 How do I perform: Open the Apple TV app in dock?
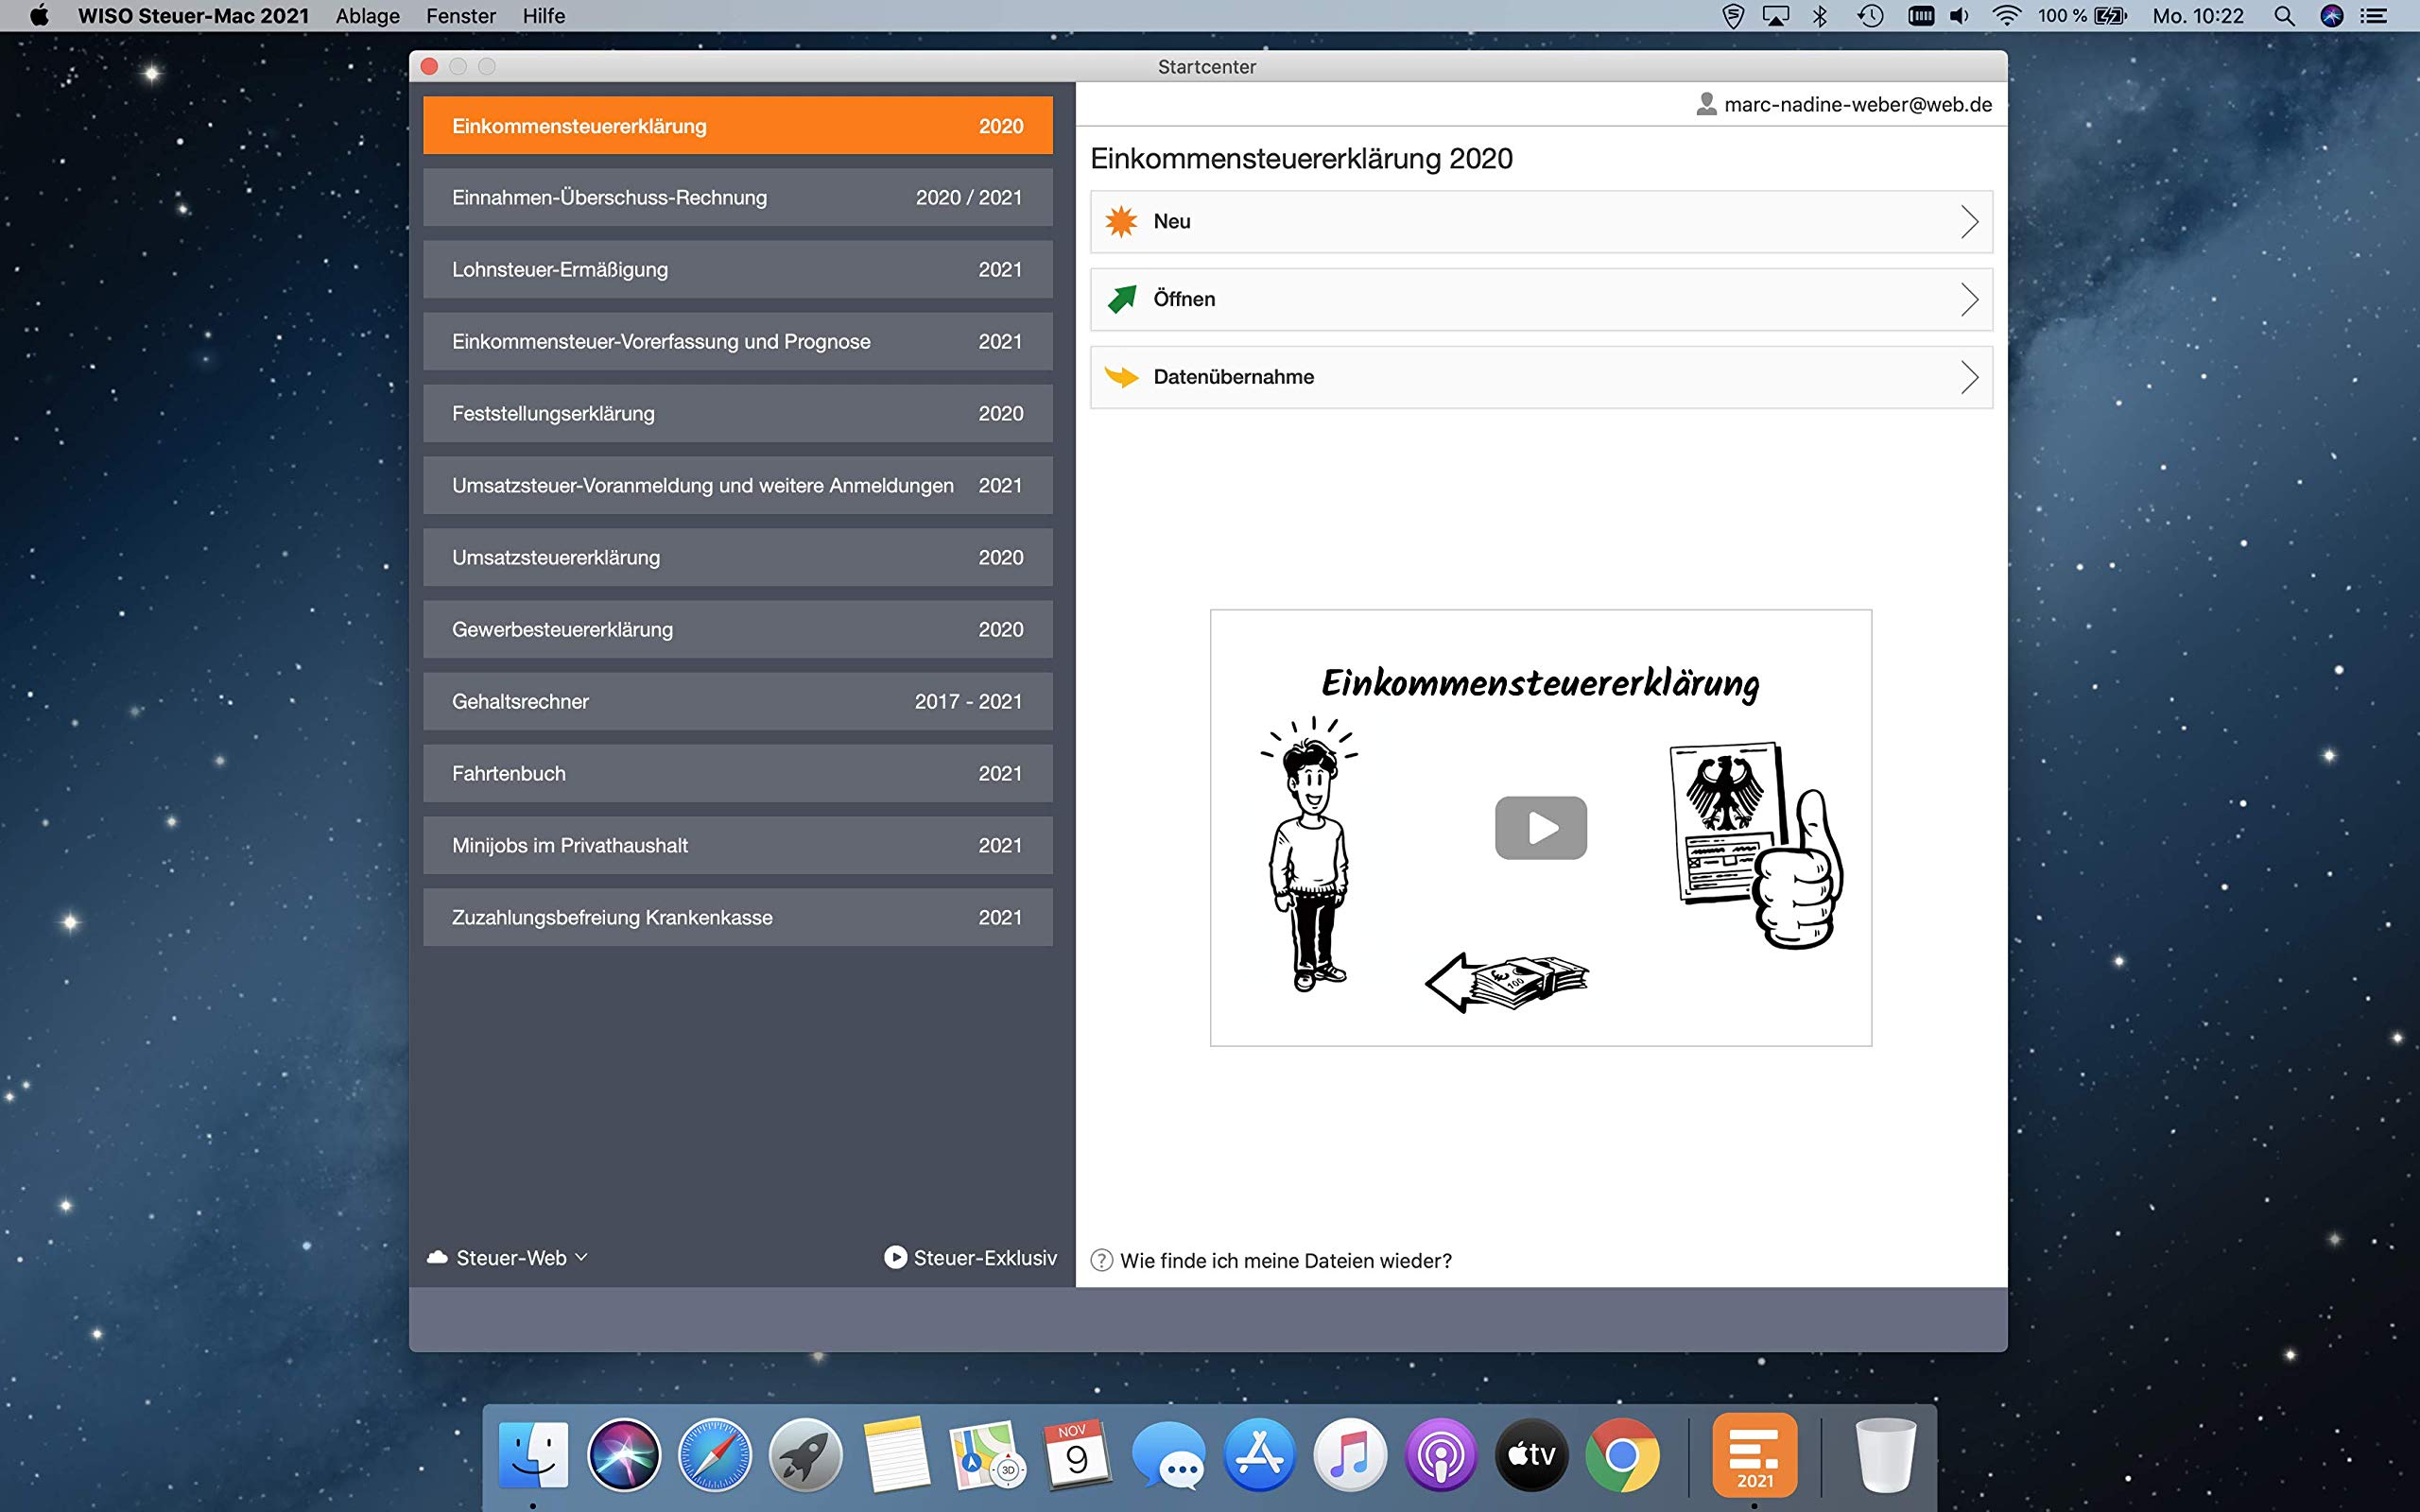[1531, 1455]
